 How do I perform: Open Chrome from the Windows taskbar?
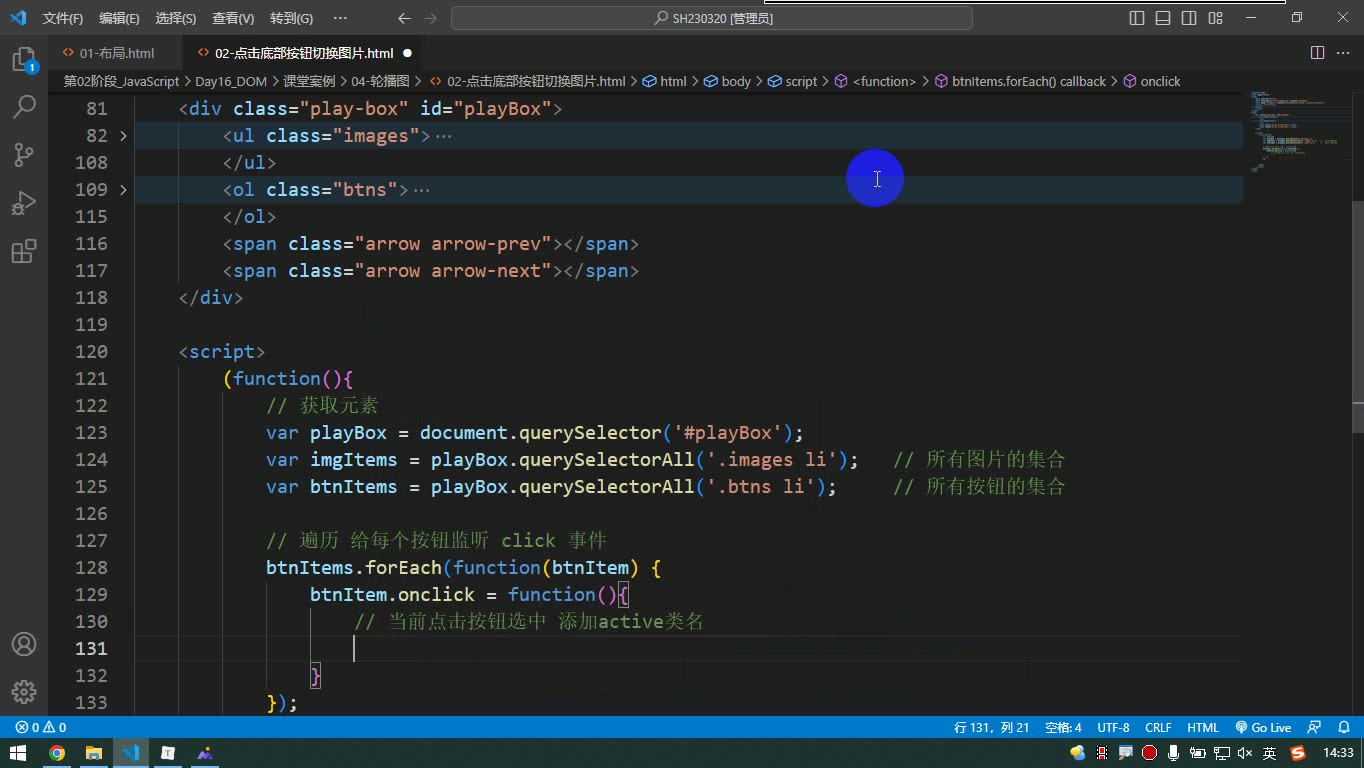[57, 753]
